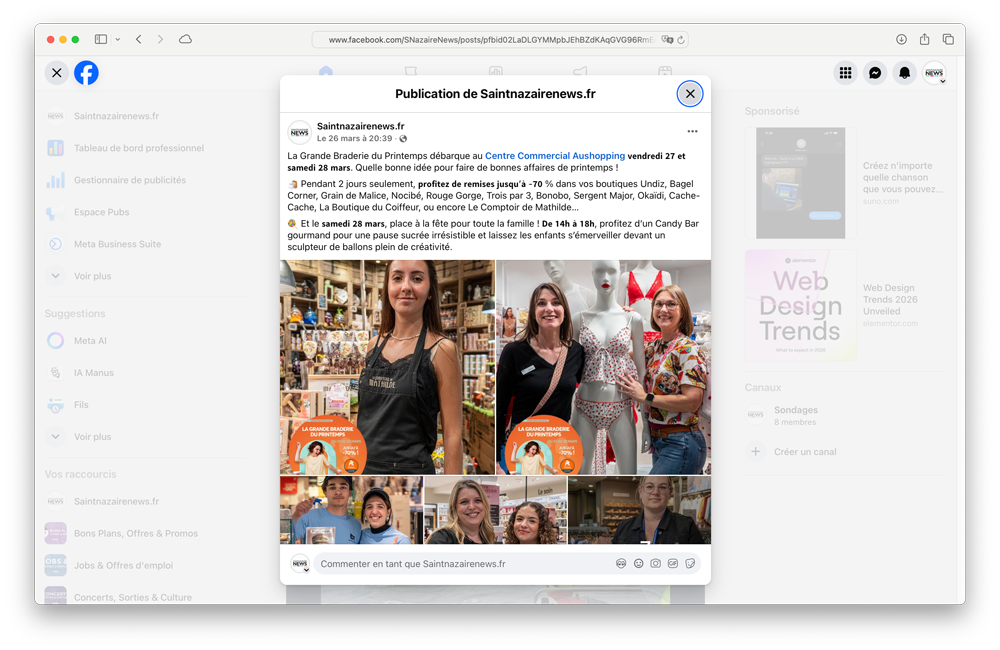This screenshot has height=650, width=1000.
Task: Open the notifications bell
Action: tap(904, 73)
